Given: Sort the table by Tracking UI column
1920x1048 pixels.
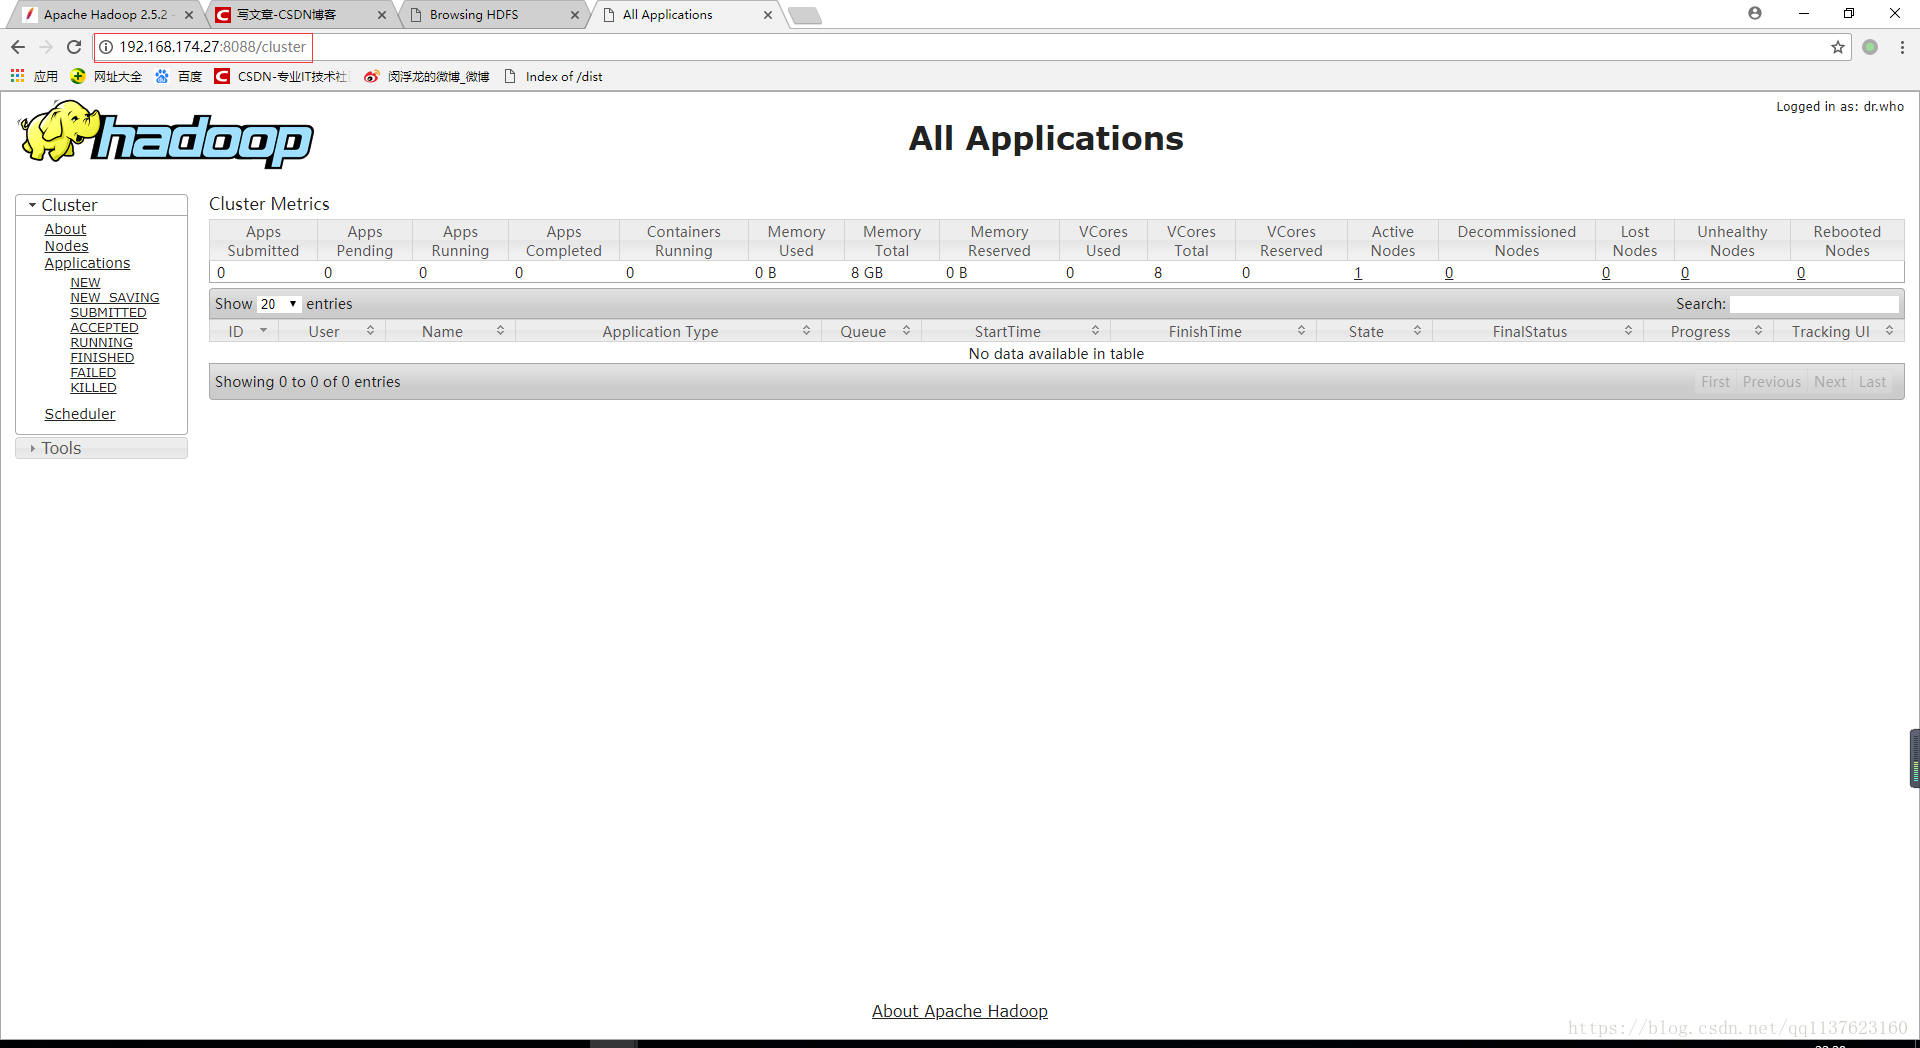Looking at the screenshot, I should tap(1839, 332).
